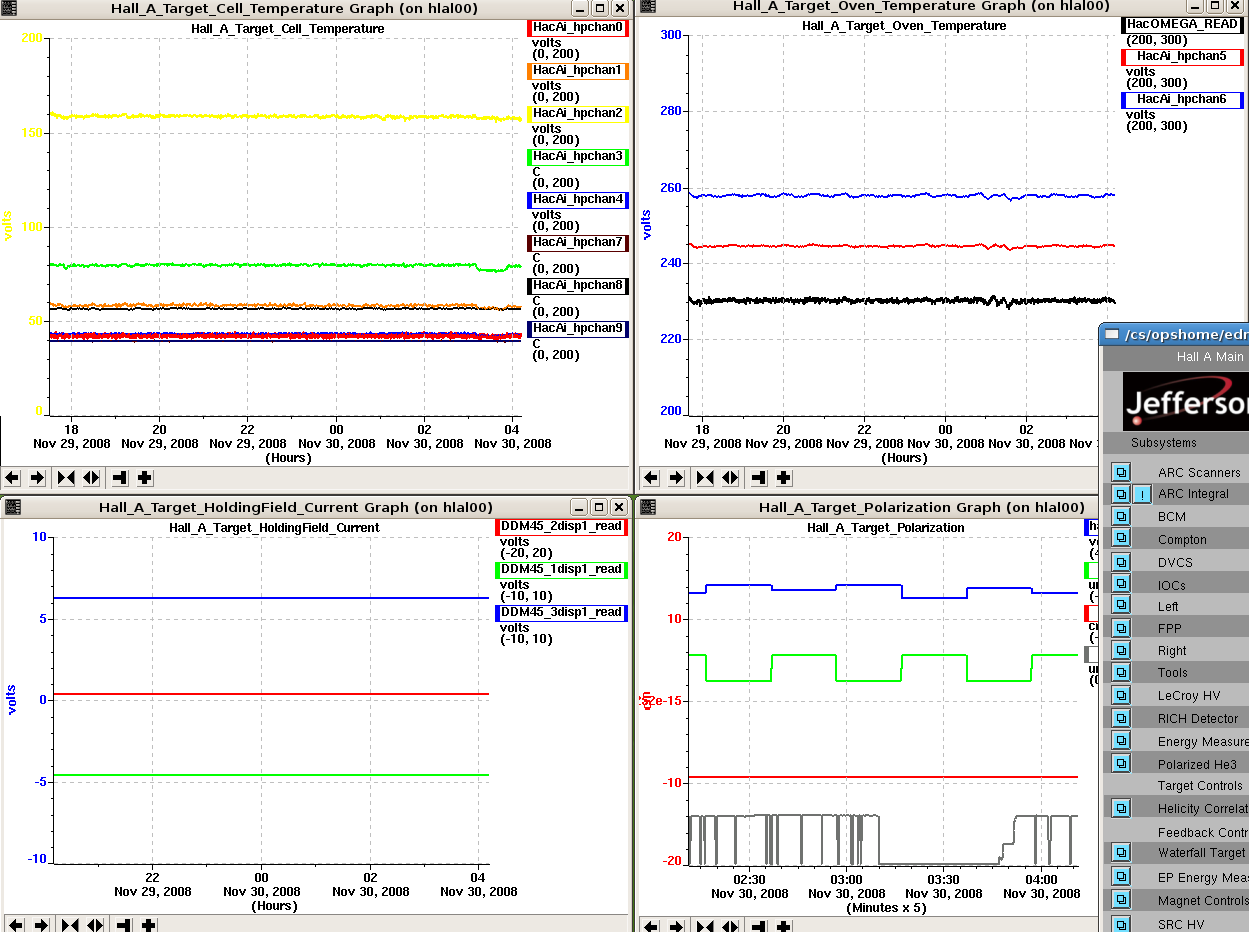Click the 'Hall A Main' panel heading
Screen dimensions: 1249x932
(x=1210, y=357)
